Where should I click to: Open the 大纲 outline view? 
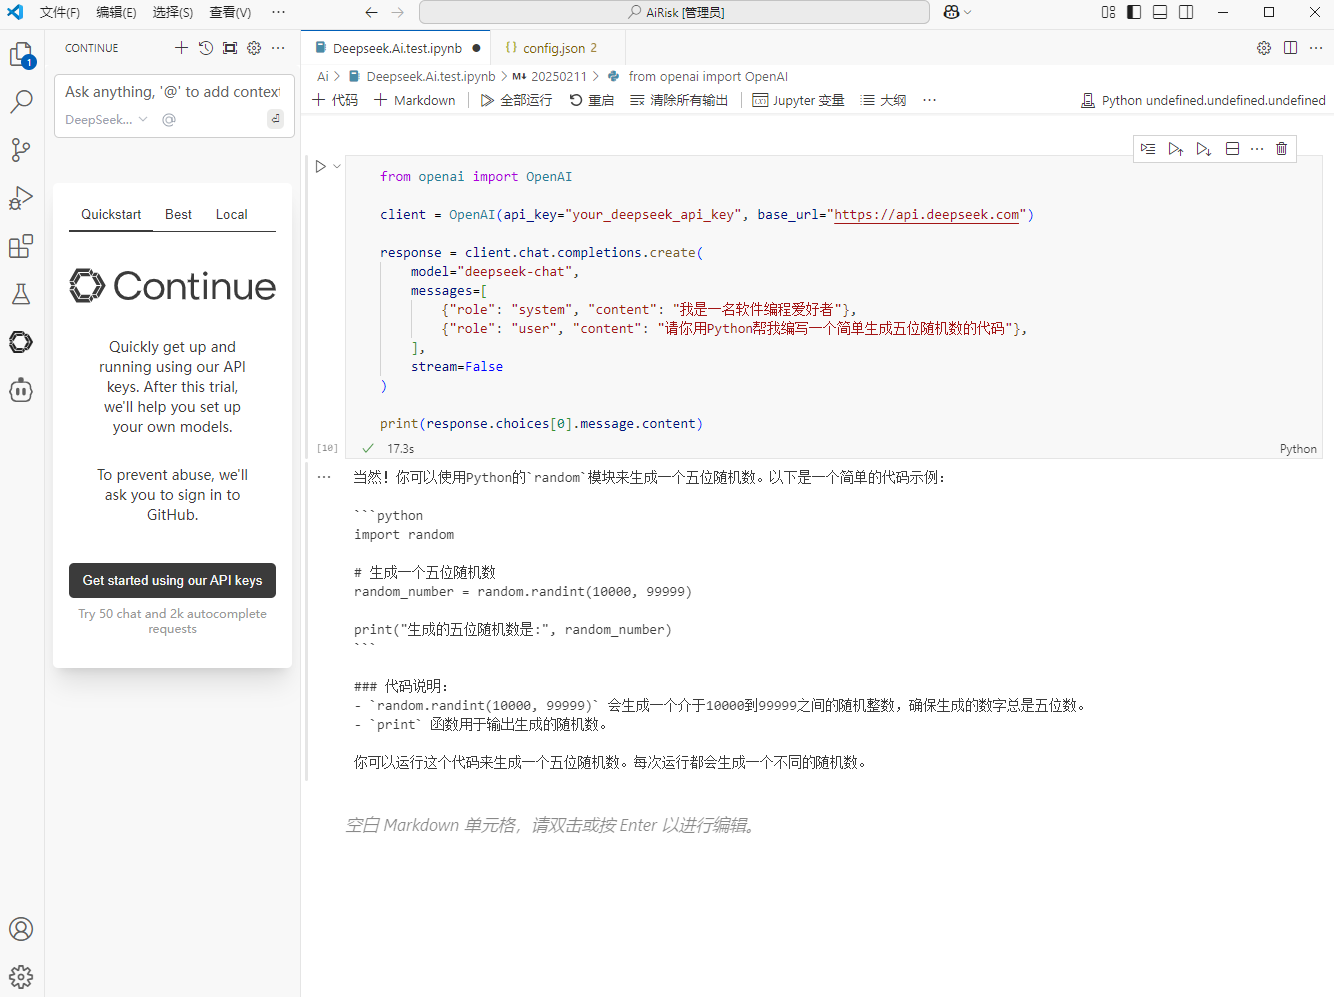[x=883, y=100]
